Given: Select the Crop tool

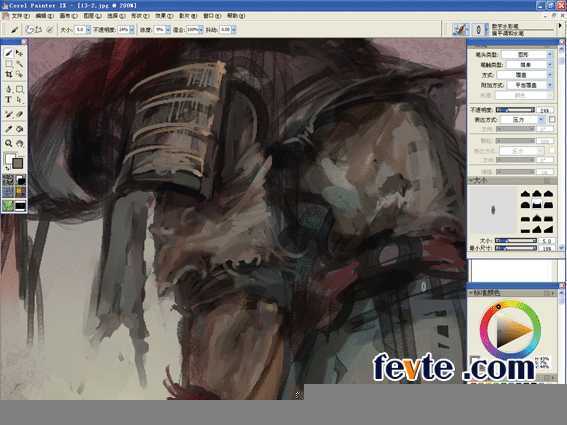Looking at the screenshot, I should (x=9, y=75).
